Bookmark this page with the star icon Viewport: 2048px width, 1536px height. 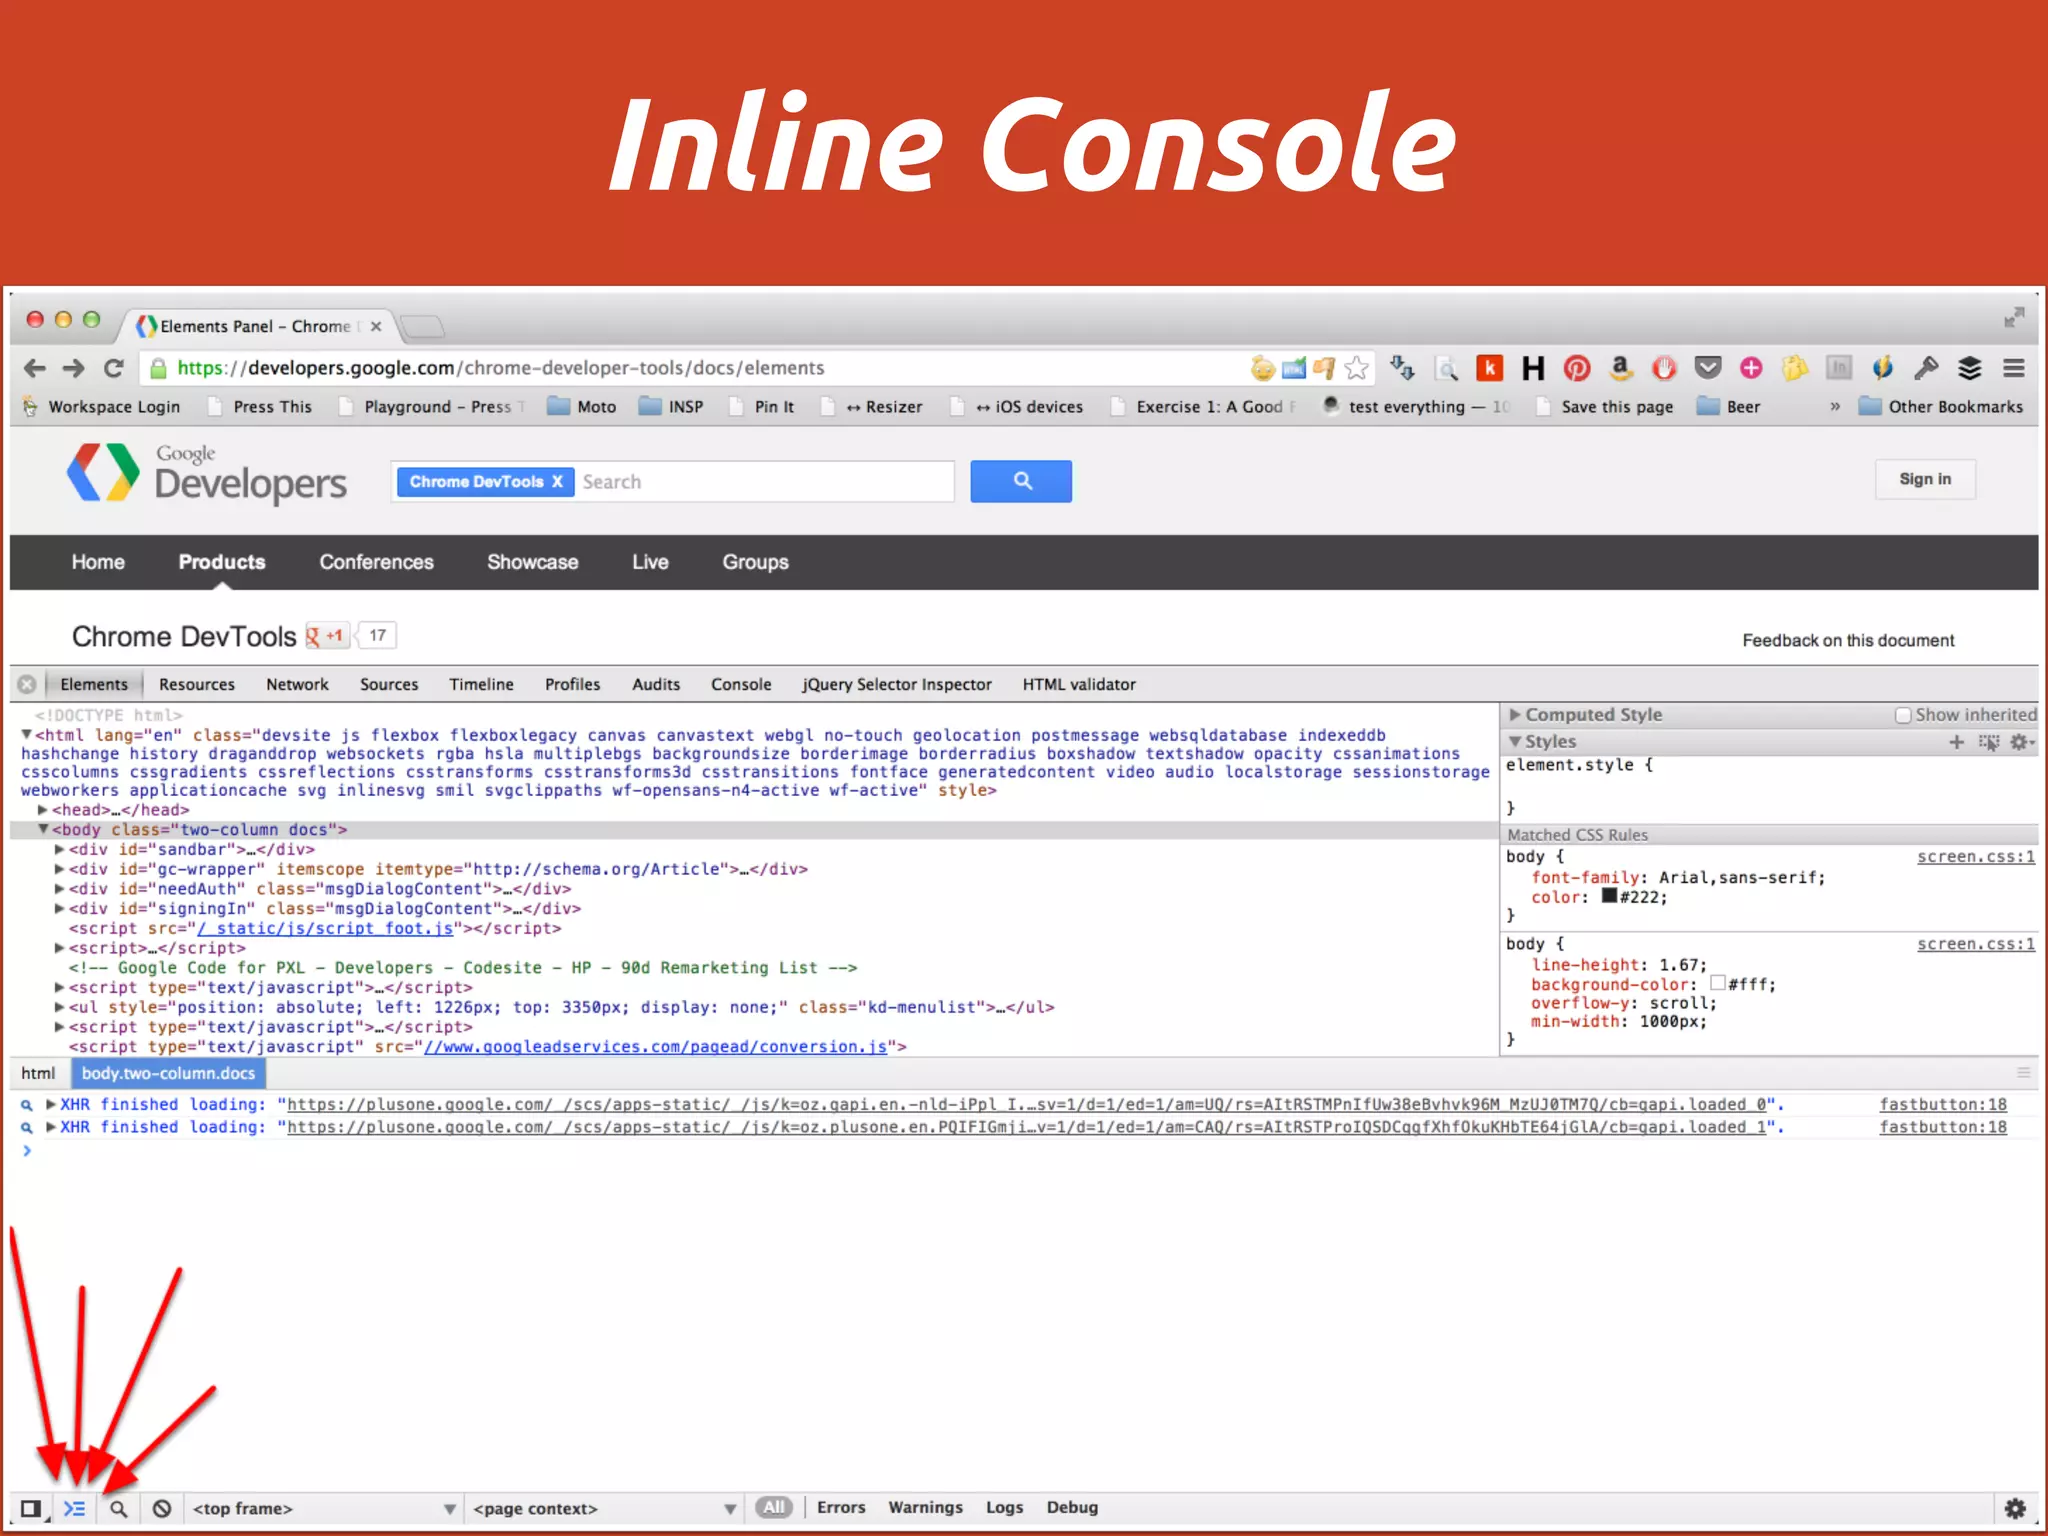[x=1356, y=368]
